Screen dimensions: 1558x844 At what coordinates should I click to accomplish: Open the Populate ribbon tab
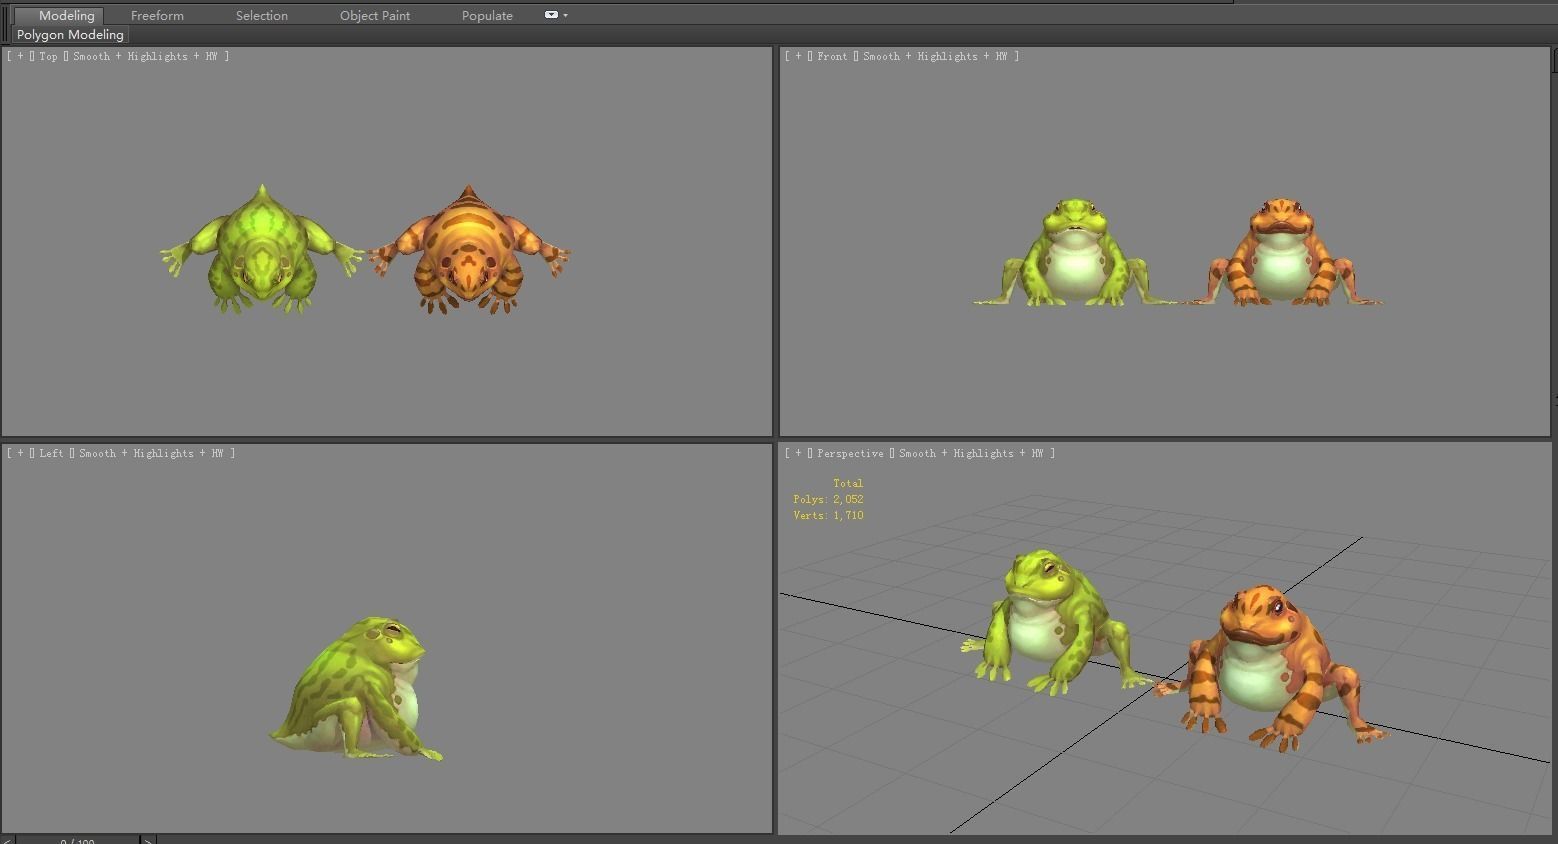[x=487, y=15]
